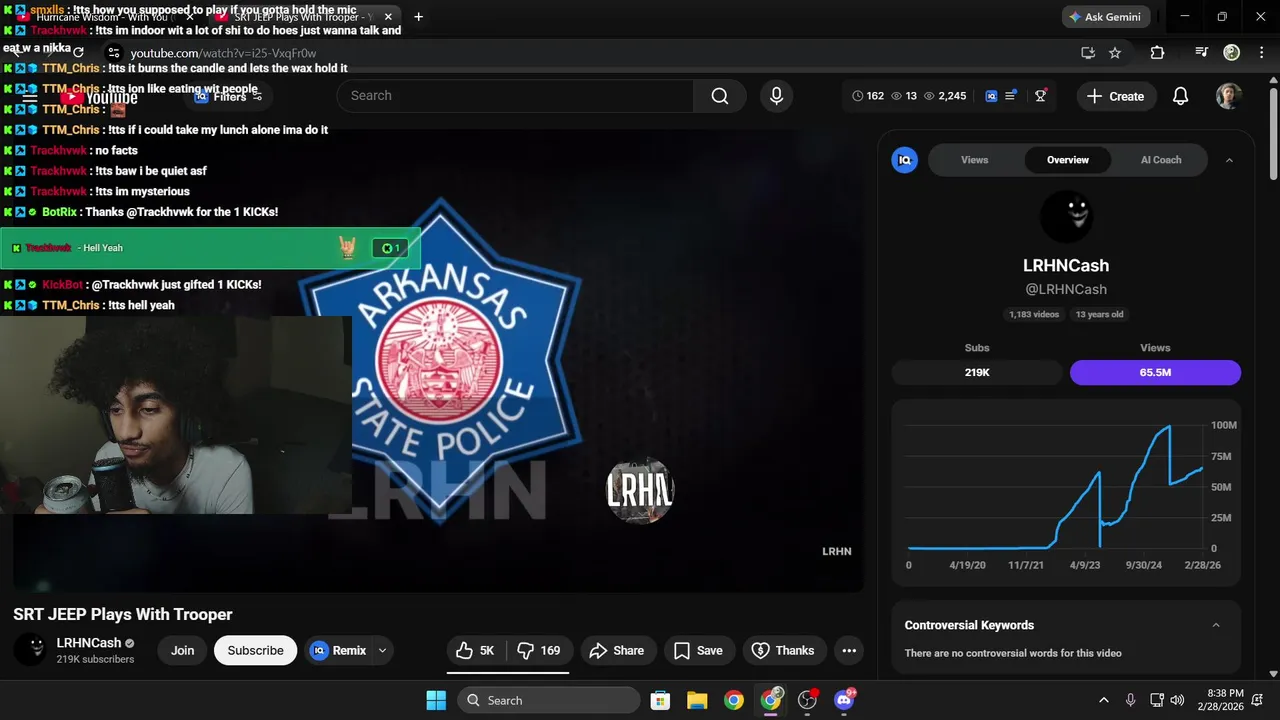Expand the Remix dropdown arrow

(382, 650)
